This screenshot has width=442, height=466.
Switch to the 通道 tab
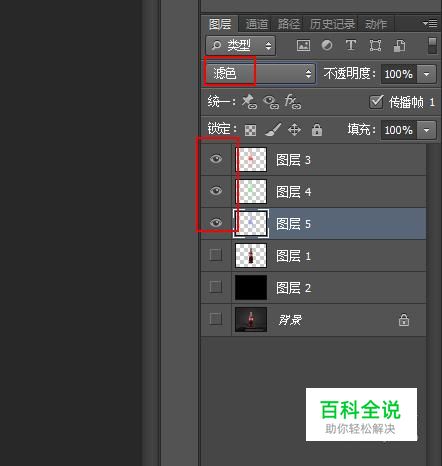[257, 24]
